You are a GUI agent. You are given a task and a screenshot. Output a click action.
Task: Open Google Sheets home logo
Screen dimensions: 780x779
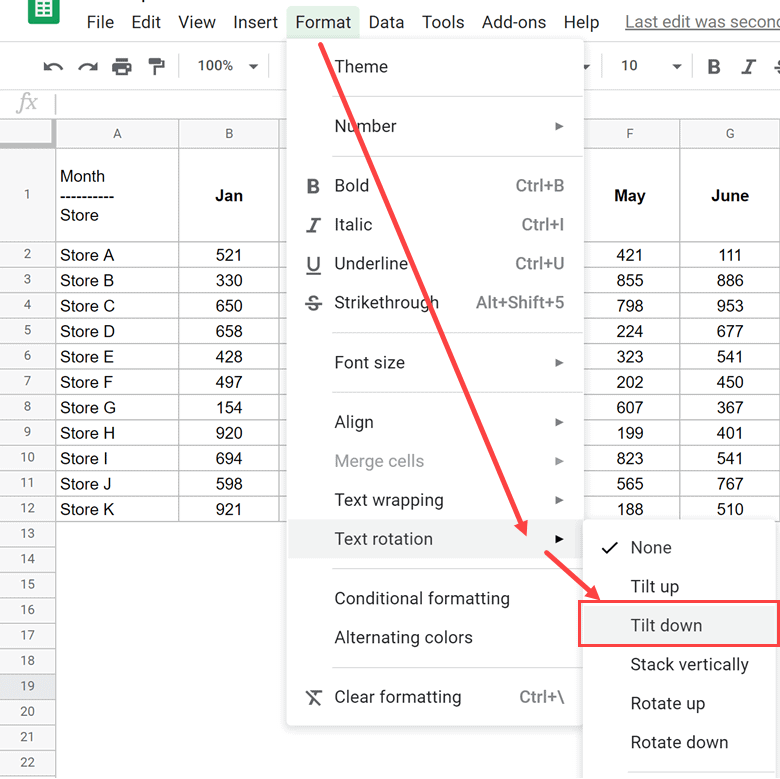tap(44, 11)
